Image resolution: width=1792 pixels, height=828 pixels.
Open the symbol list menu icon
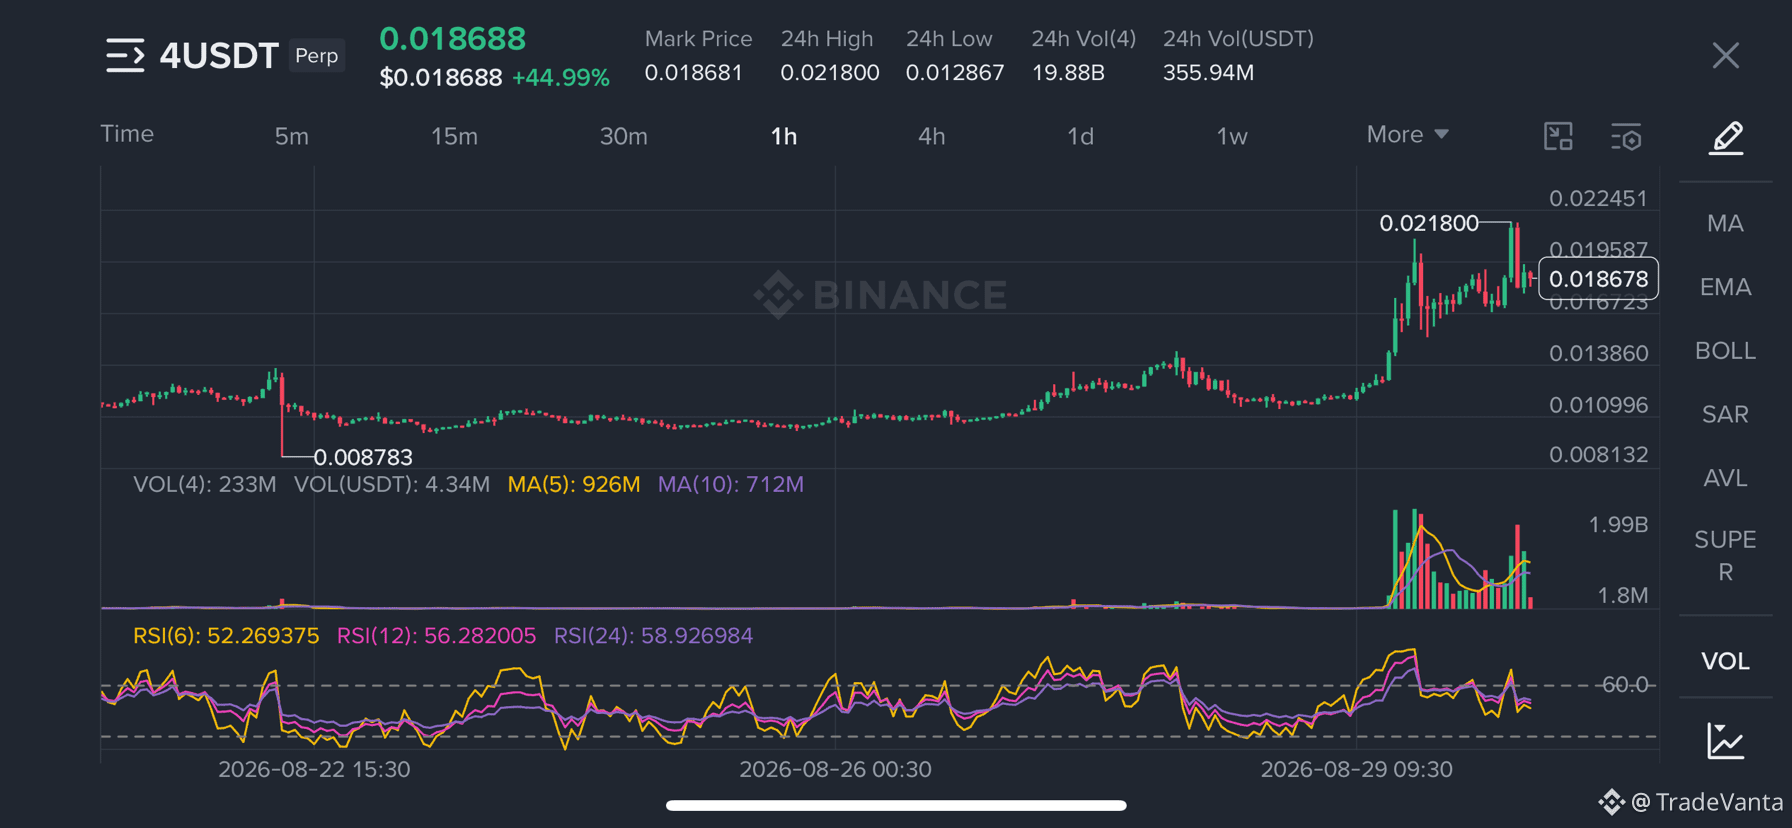125,56
